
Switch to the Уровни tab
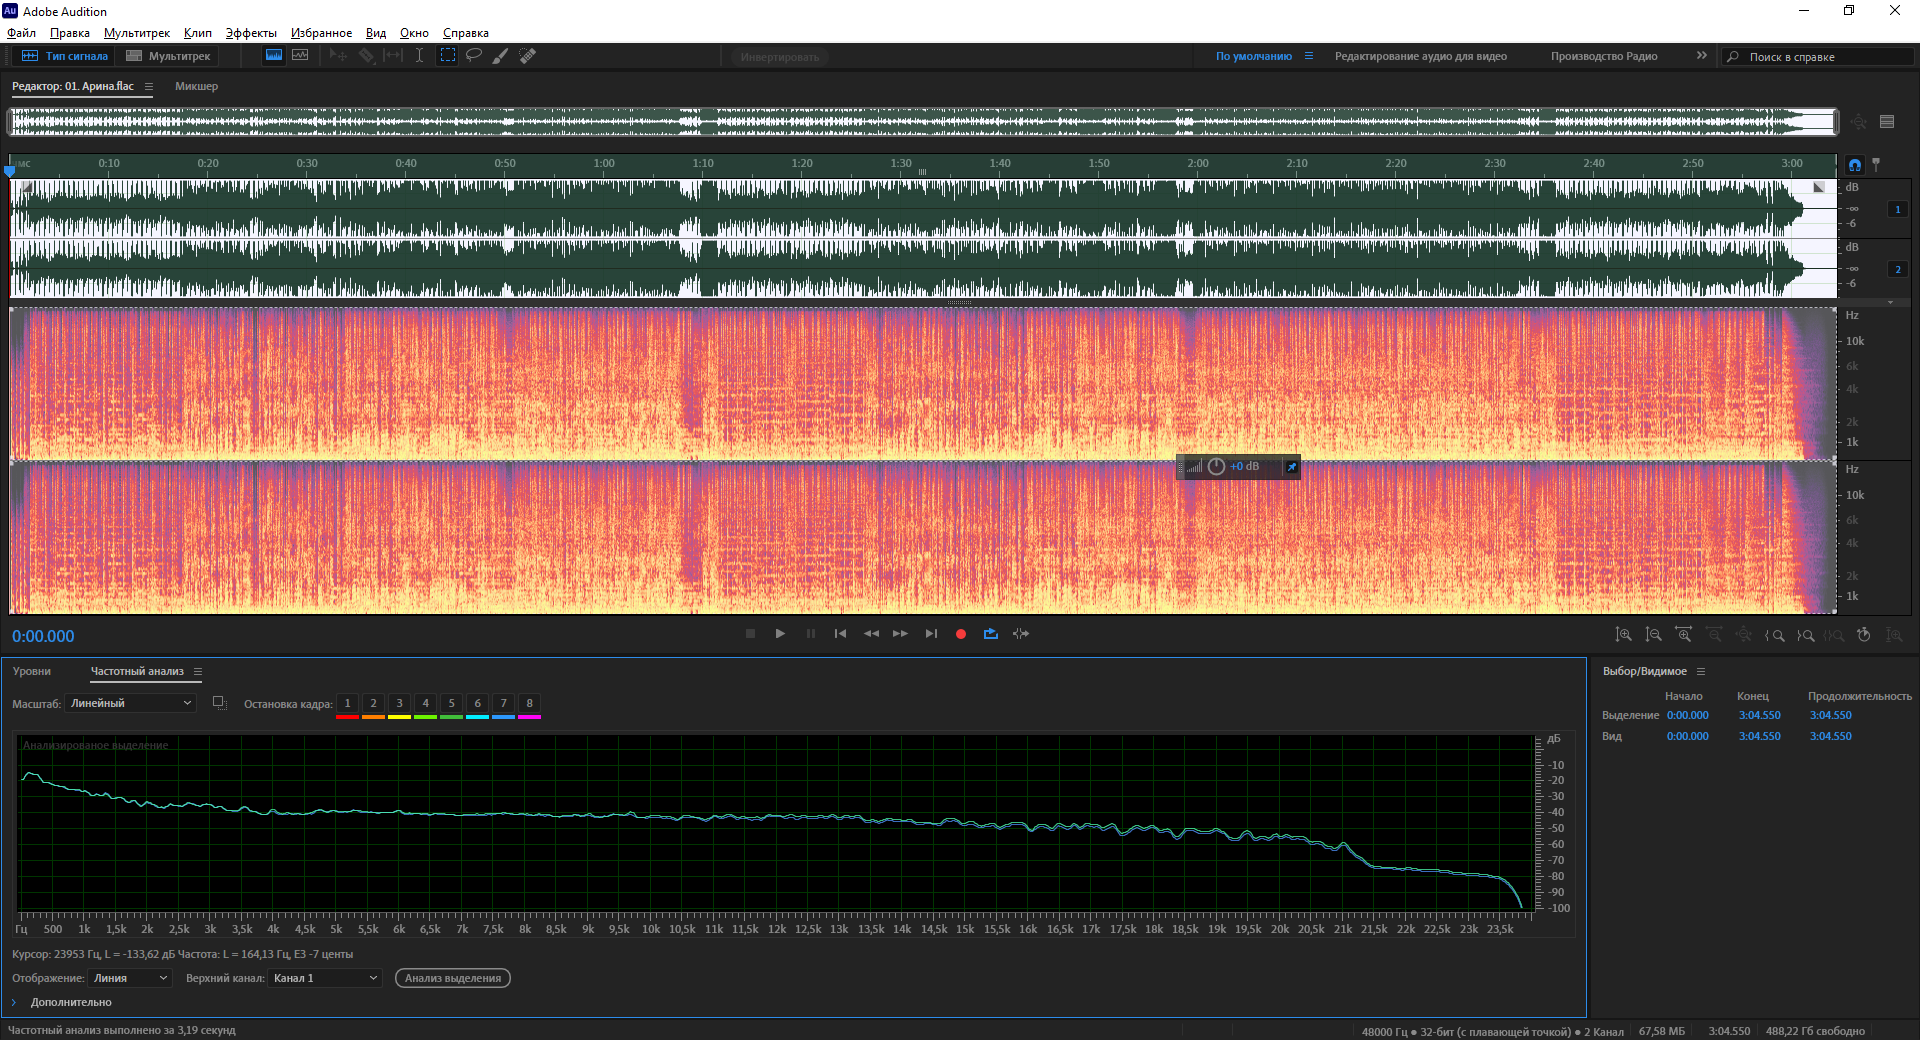(x=32, y=671)
